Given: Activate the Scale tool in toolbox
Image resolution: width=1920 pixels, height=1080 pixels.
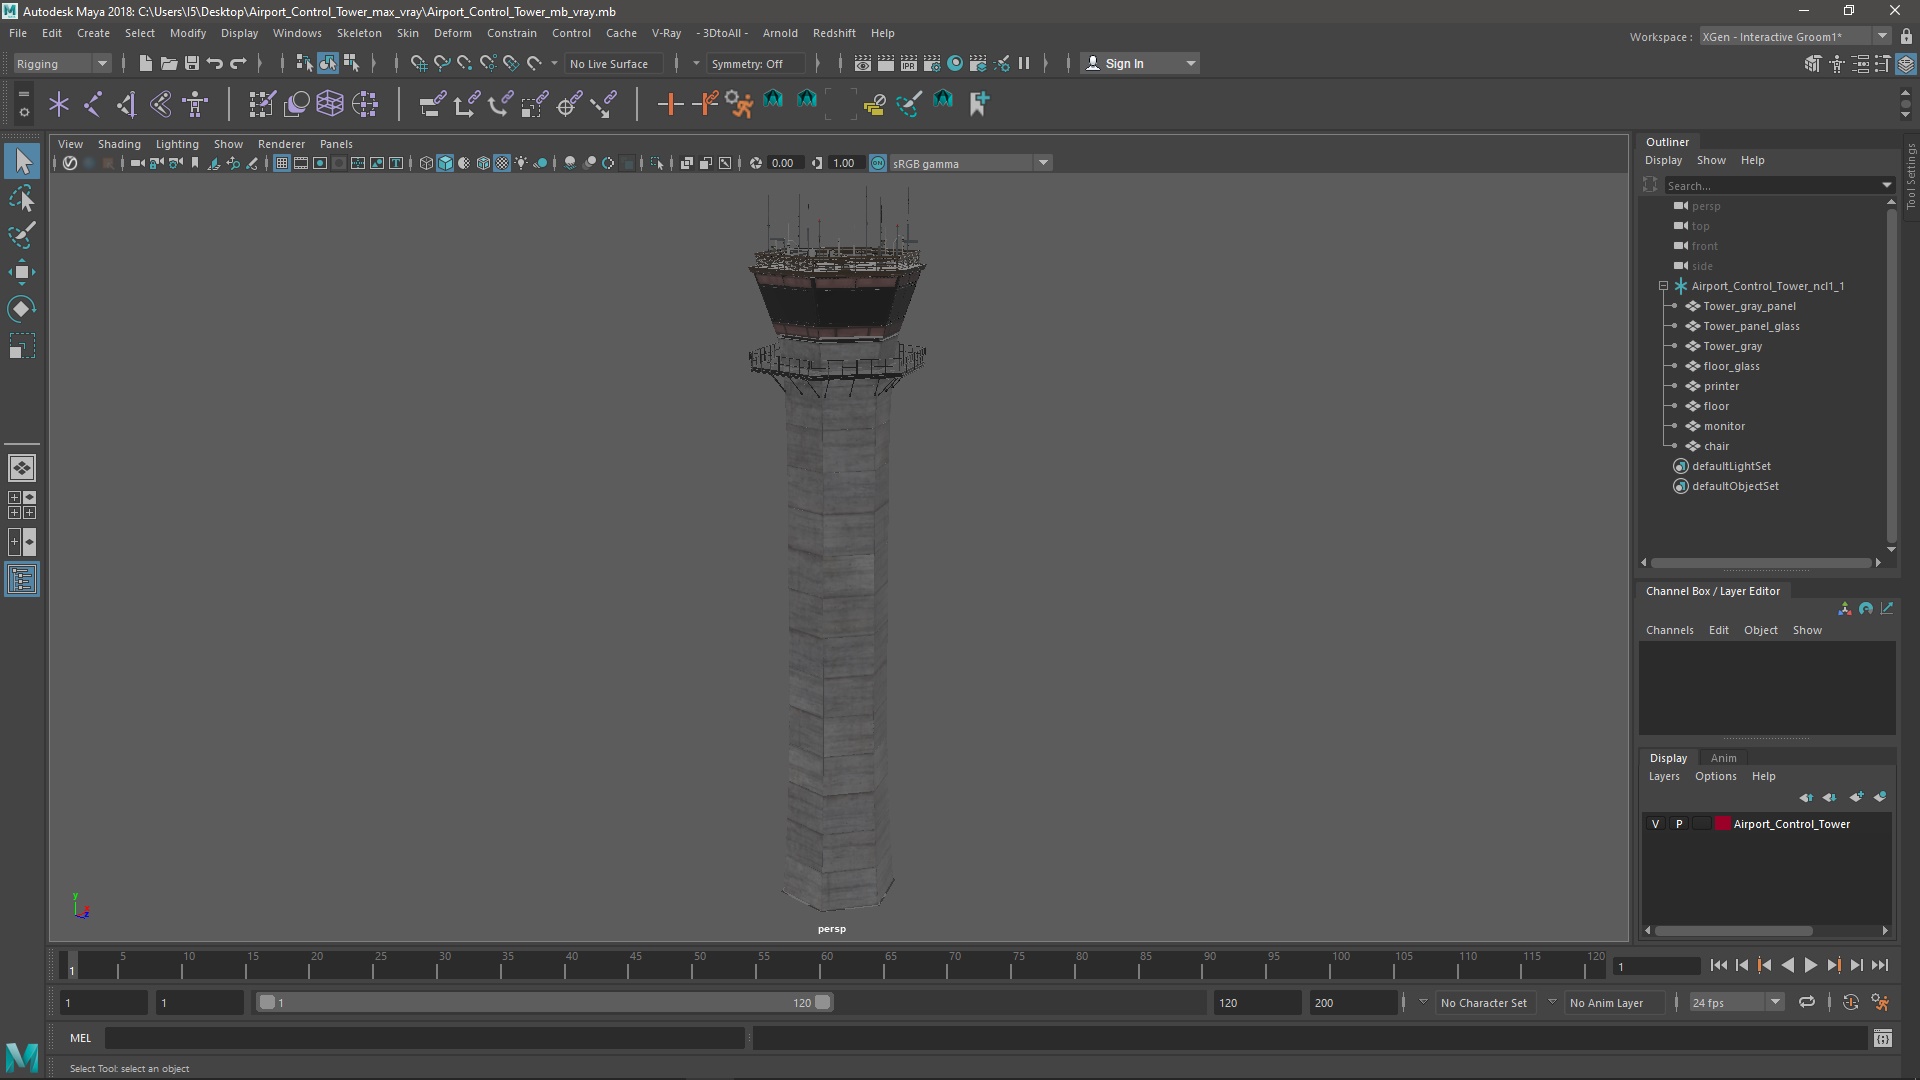Looking at the screenshot, I should (22, 346).
